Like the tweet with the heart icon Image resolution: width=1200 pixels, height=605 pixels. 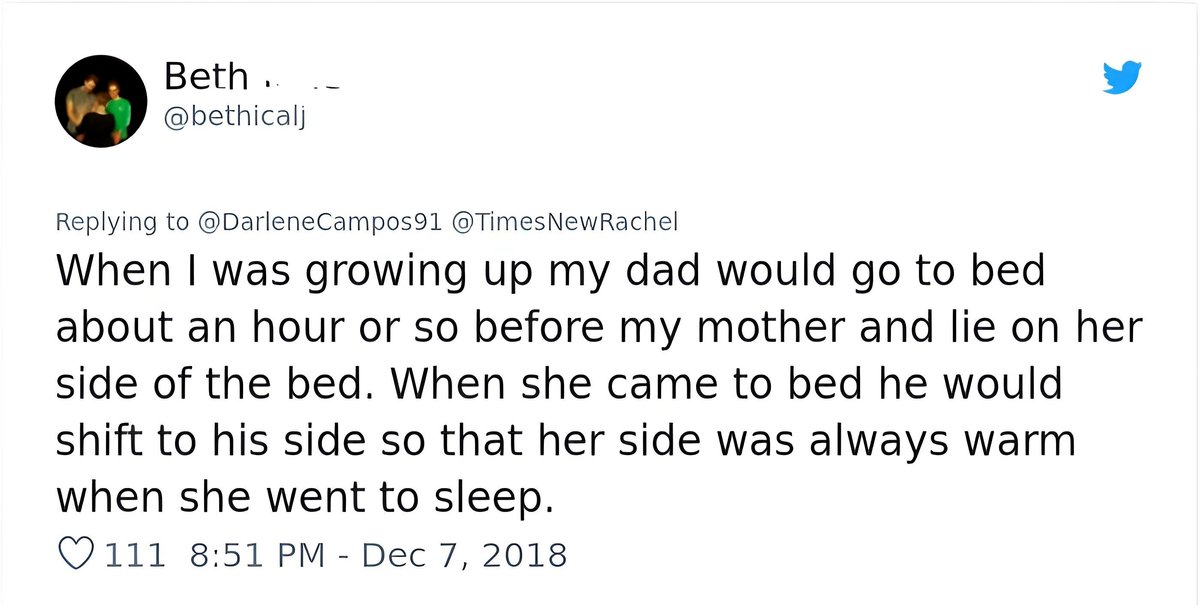point(77,554)
